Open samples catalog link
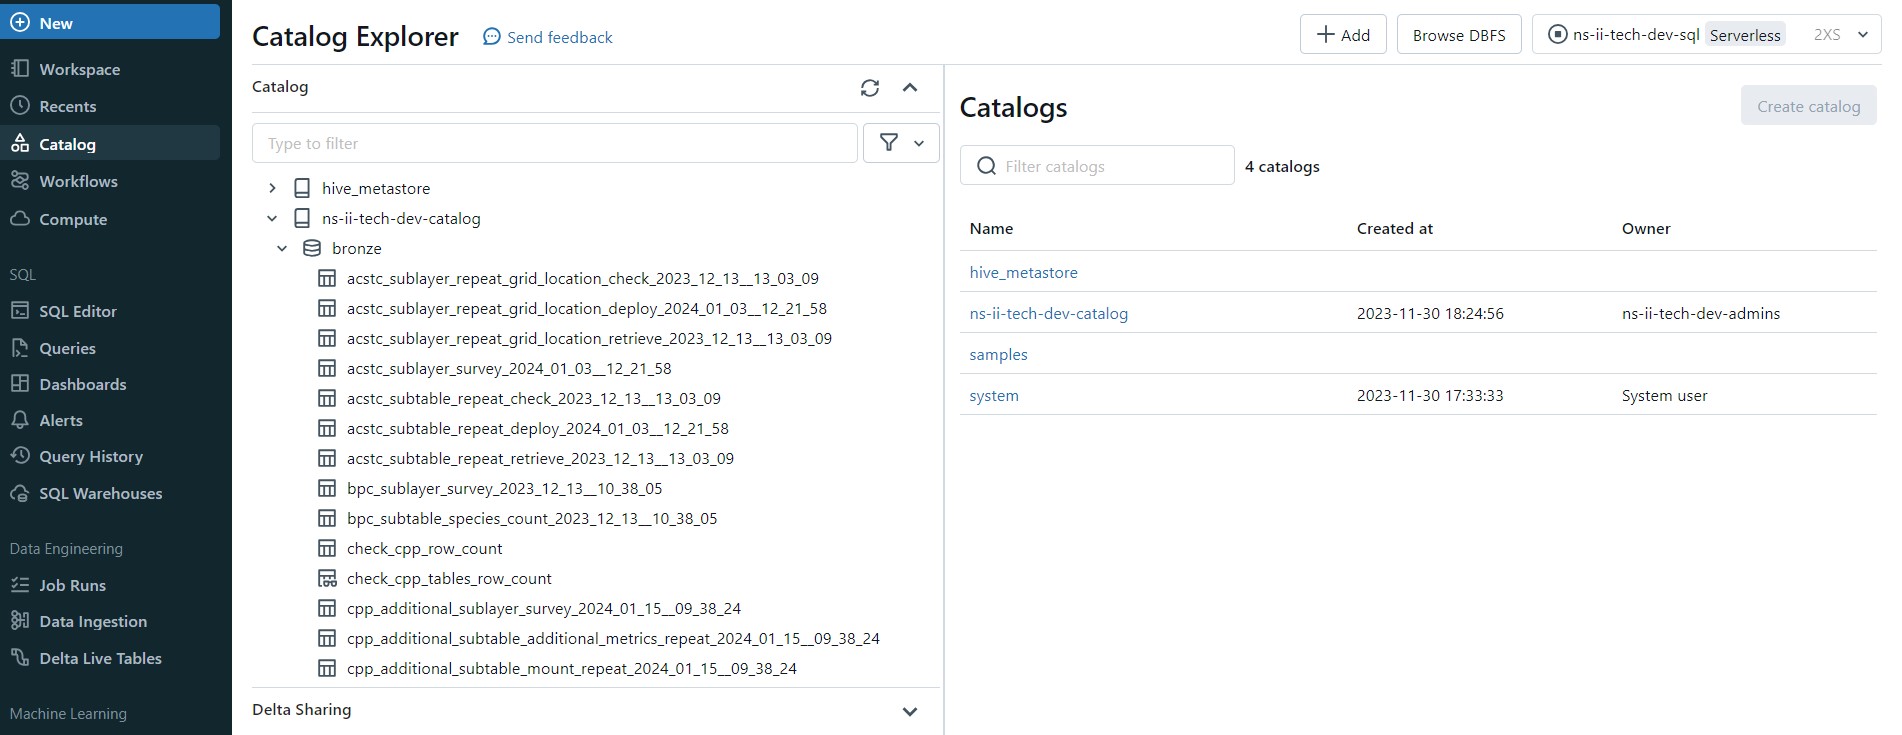The image size is (1902, 735). point(998,354)
